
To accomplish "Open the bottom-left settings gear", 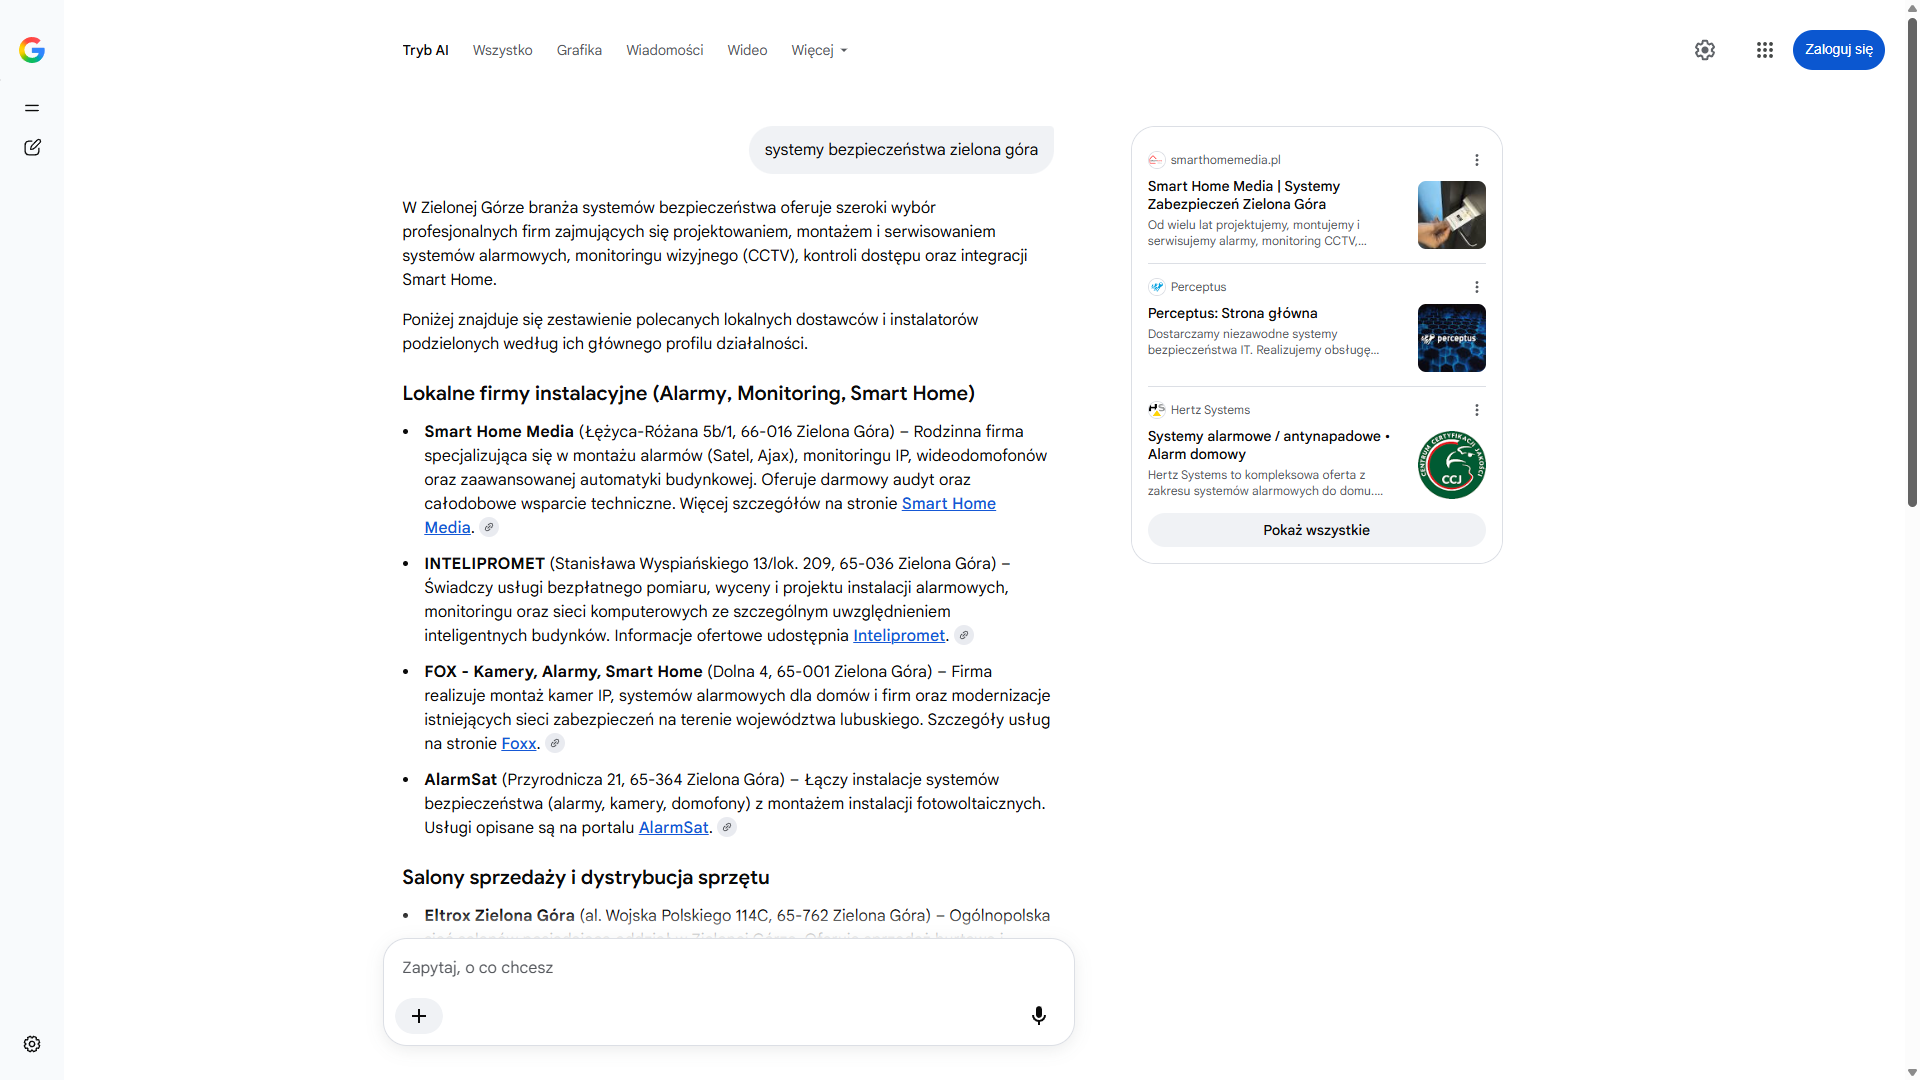I will [32, 1044].
